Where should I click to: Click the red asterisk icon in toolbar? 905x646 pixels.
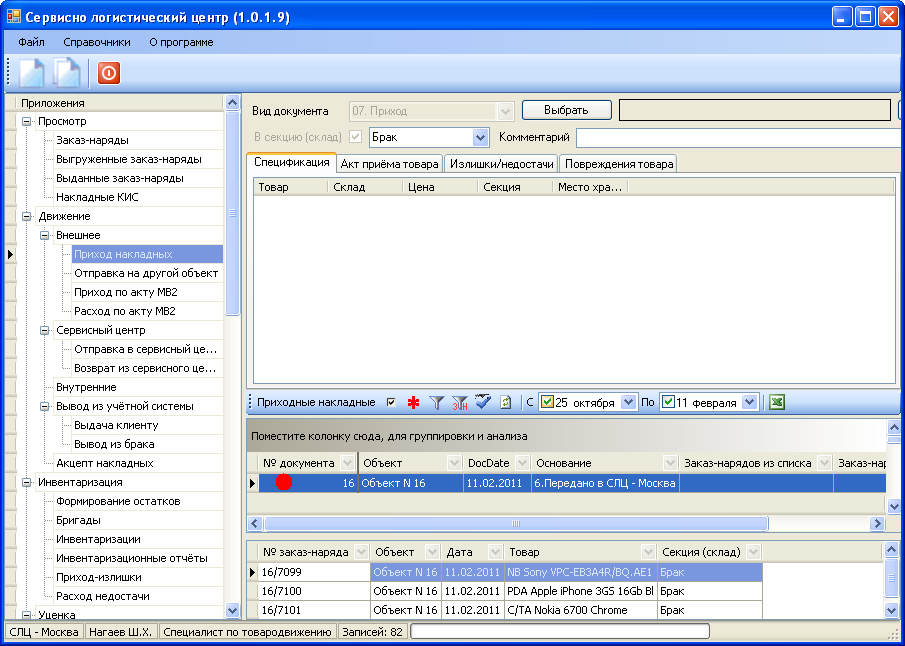coord(413,403)
